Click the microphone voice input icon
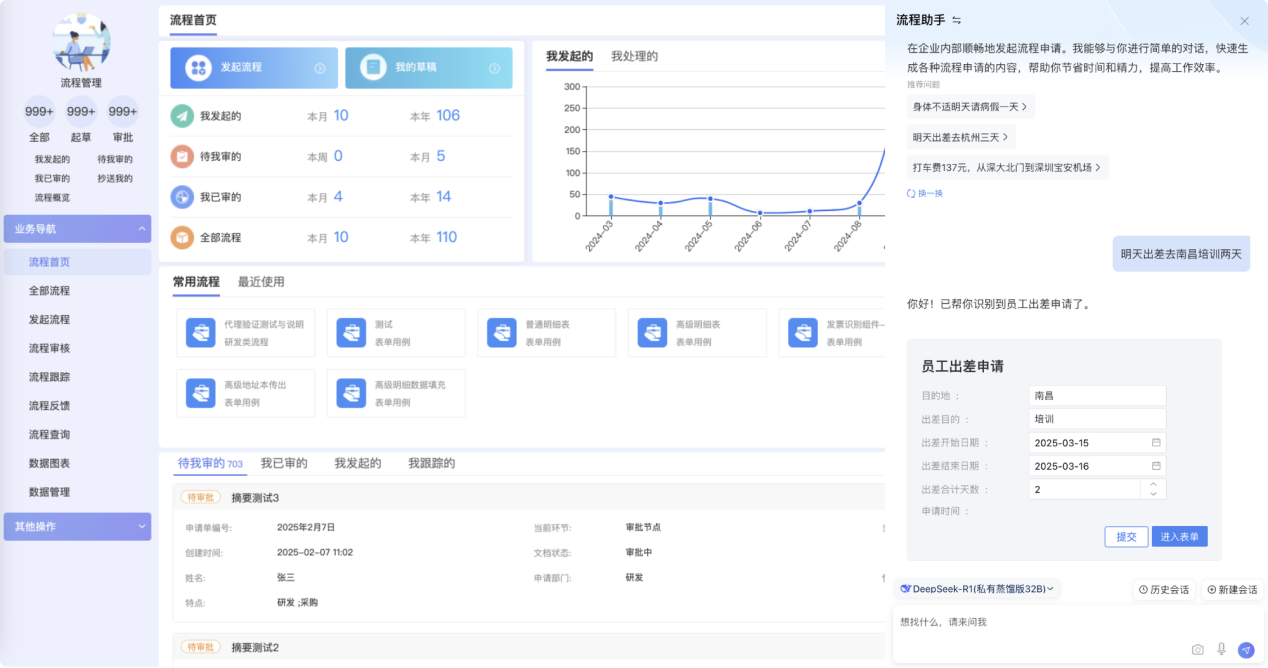This screenshot has height=668, width=1268. click(1221, 650)
